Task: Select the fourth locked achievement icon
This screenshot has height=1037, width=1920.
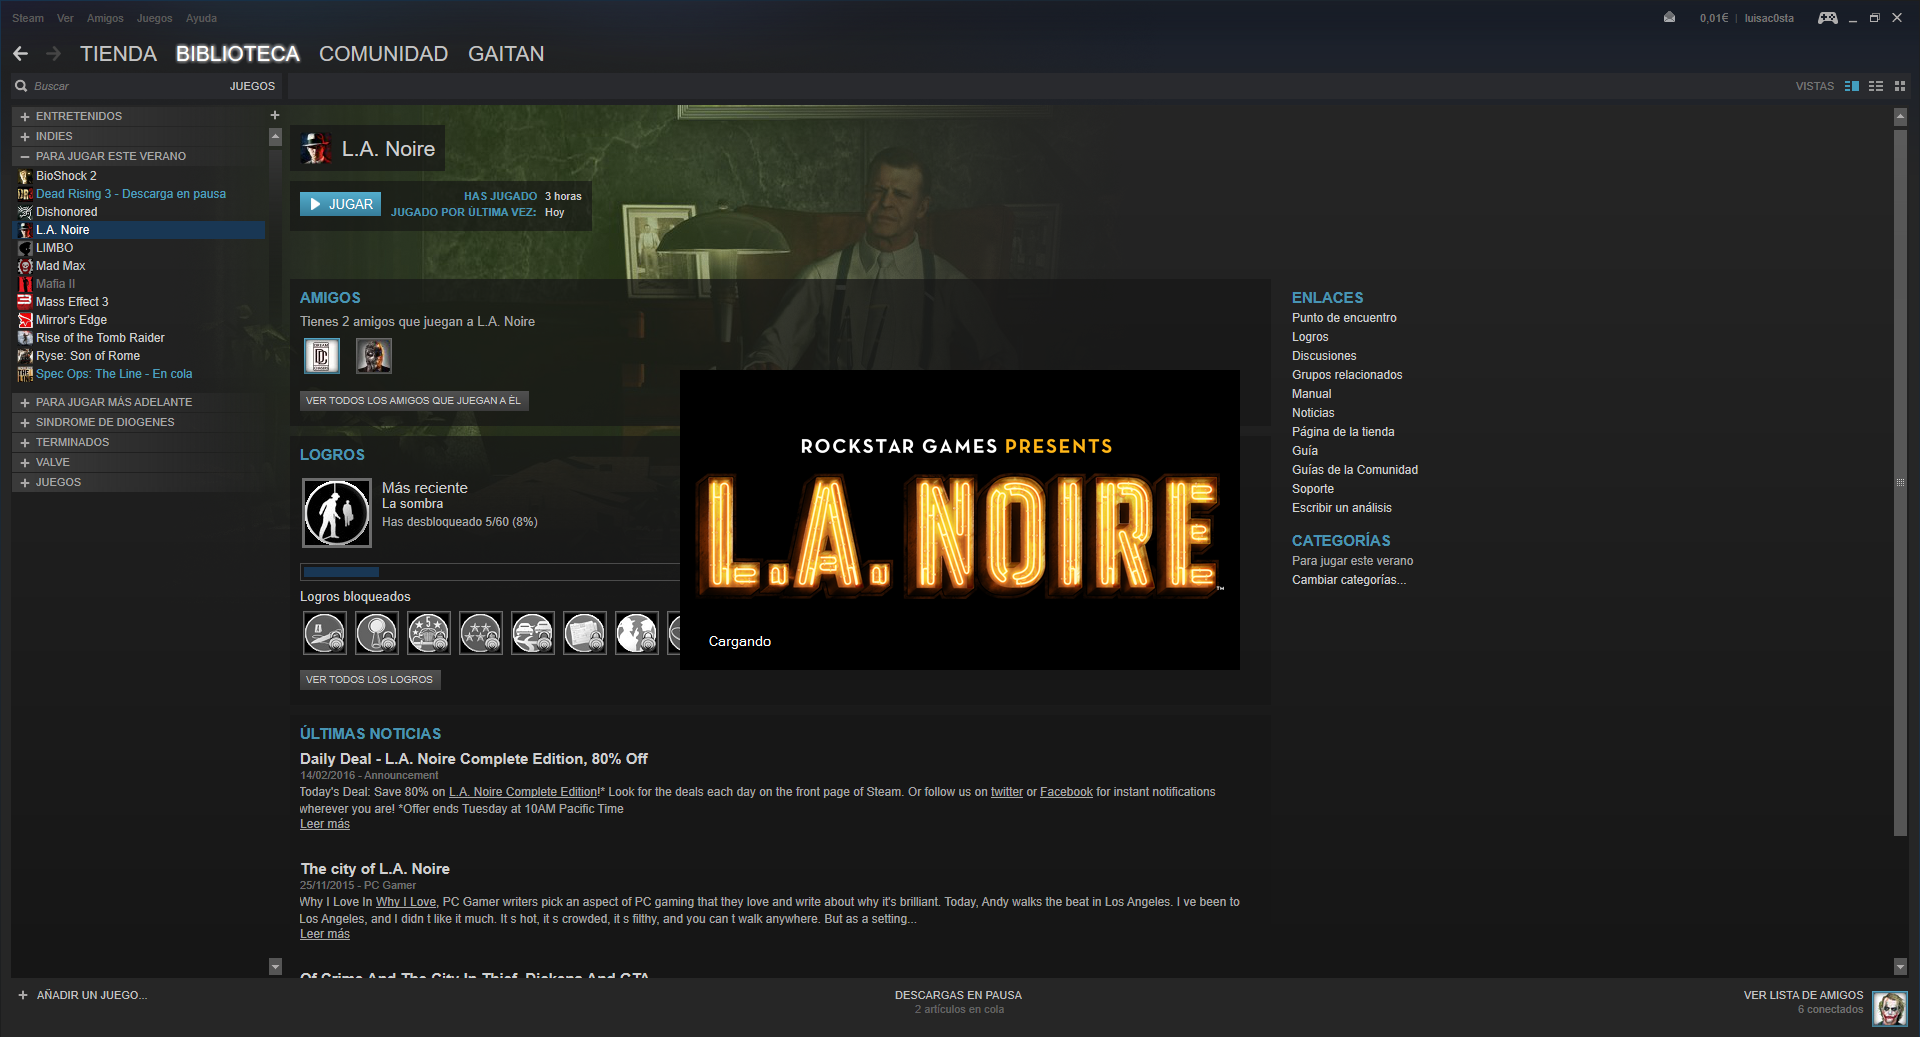Action: (x=481, y=633)
